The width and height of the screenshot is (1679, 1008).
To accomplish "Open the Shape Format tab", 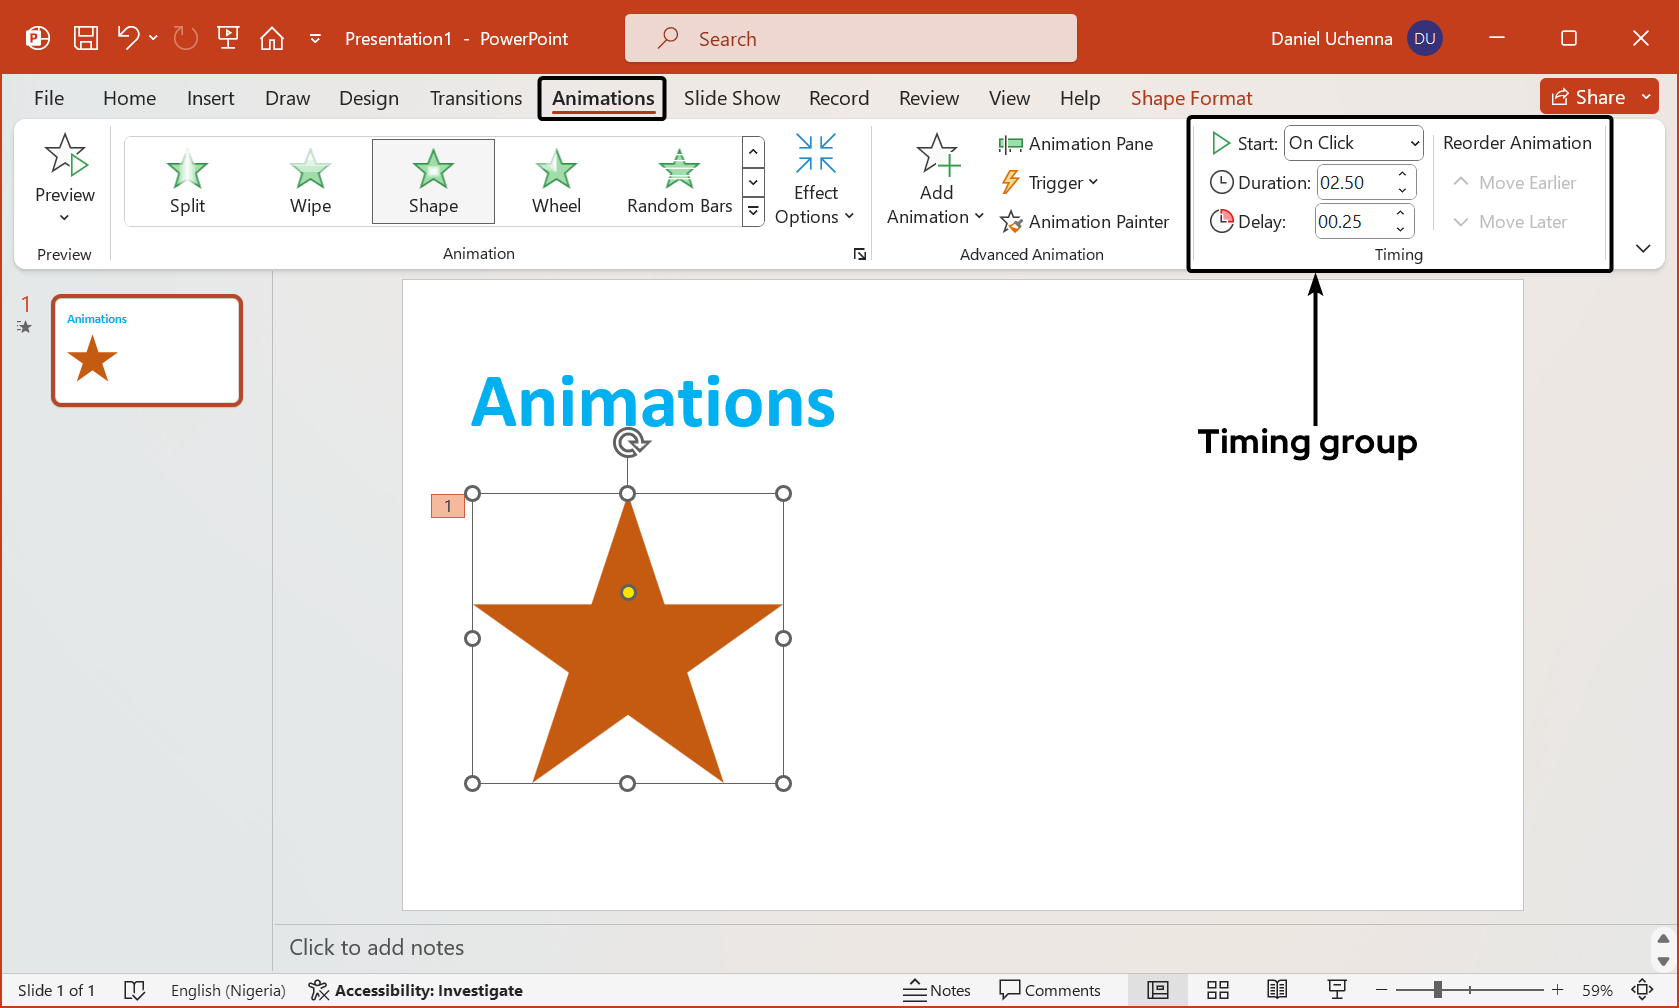I will pos(1191,98).
